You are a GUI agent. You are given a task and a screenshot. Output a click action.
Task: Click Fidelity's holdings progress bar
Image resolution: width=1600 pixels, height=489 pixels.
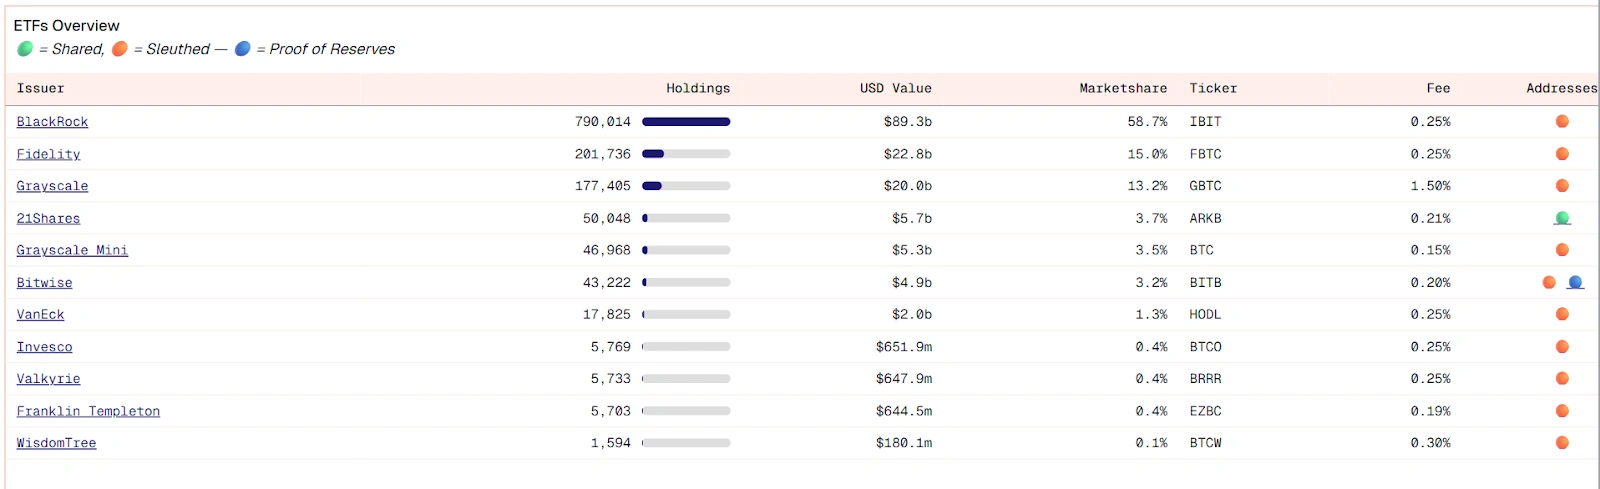[x=686, y=154]
